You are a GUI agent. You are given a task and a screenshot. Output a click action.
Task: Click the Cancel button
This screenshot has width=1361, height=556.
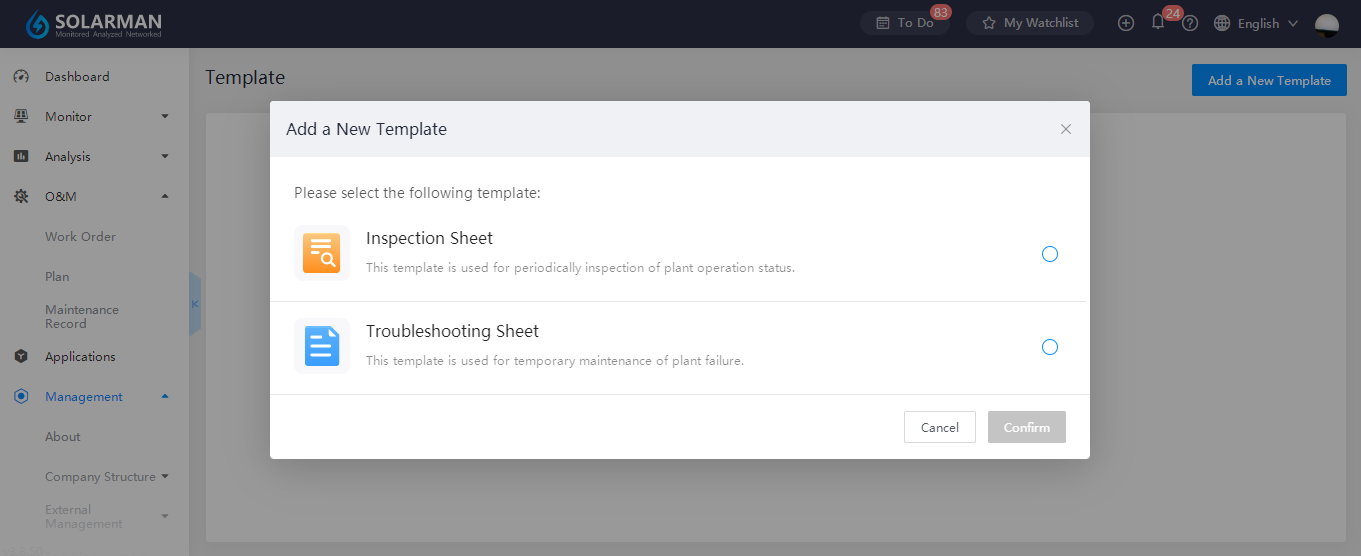click(940, 427)
